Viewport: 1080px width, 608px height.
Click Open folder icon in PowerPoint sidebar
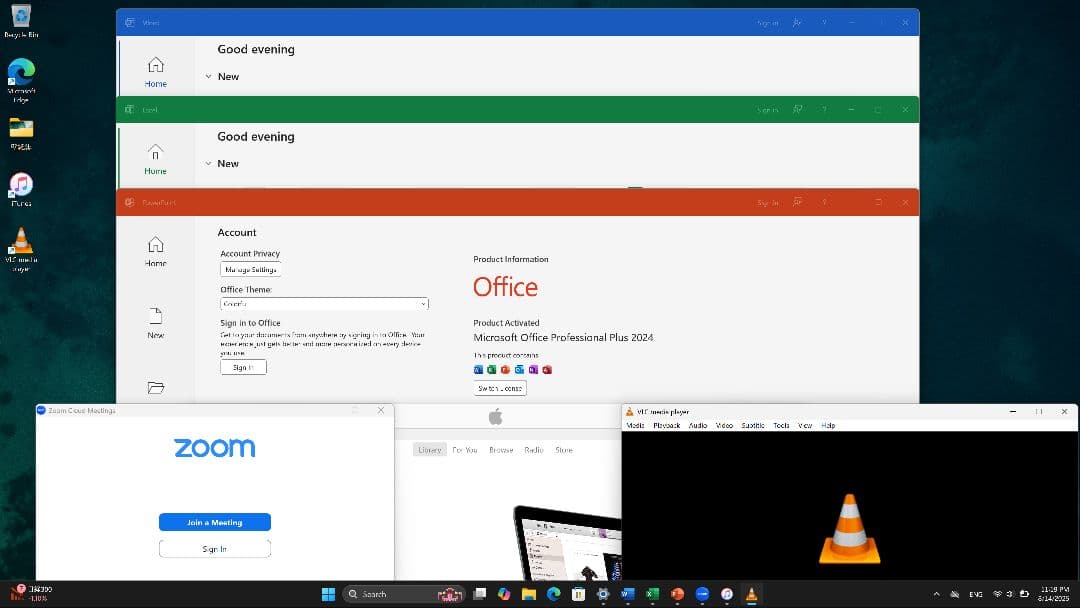pyautogui.click(x=155, y=387)
